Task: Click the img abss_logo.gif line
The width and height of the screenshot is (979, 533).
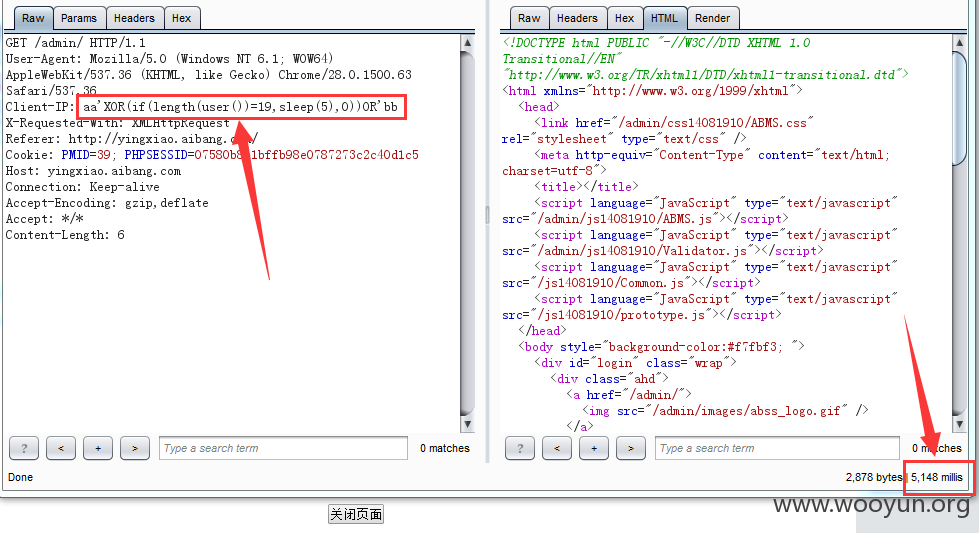Action: (725, 411)
